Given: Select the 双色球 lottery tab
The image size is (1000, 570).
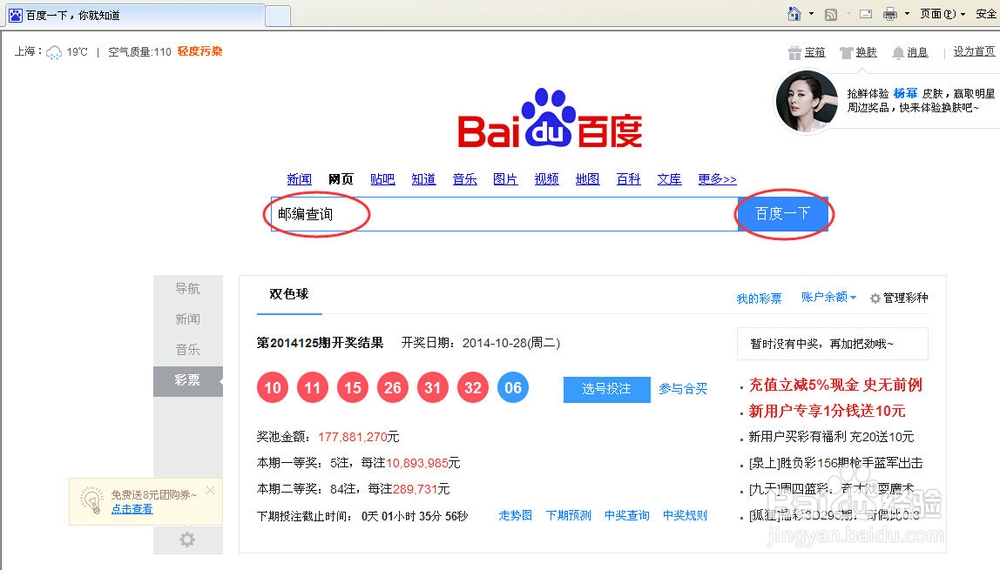Looking at the screenshot, I should (x=289, y=295).
